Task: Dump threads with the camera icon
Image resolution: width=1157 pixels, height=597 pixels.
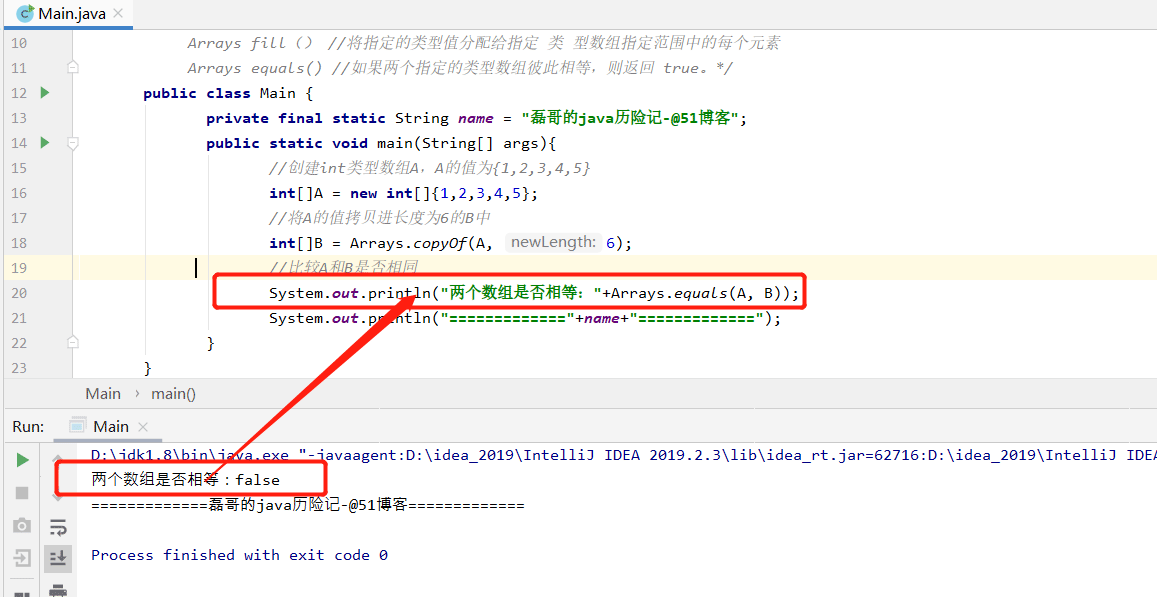Action: [x=22, y=525]
